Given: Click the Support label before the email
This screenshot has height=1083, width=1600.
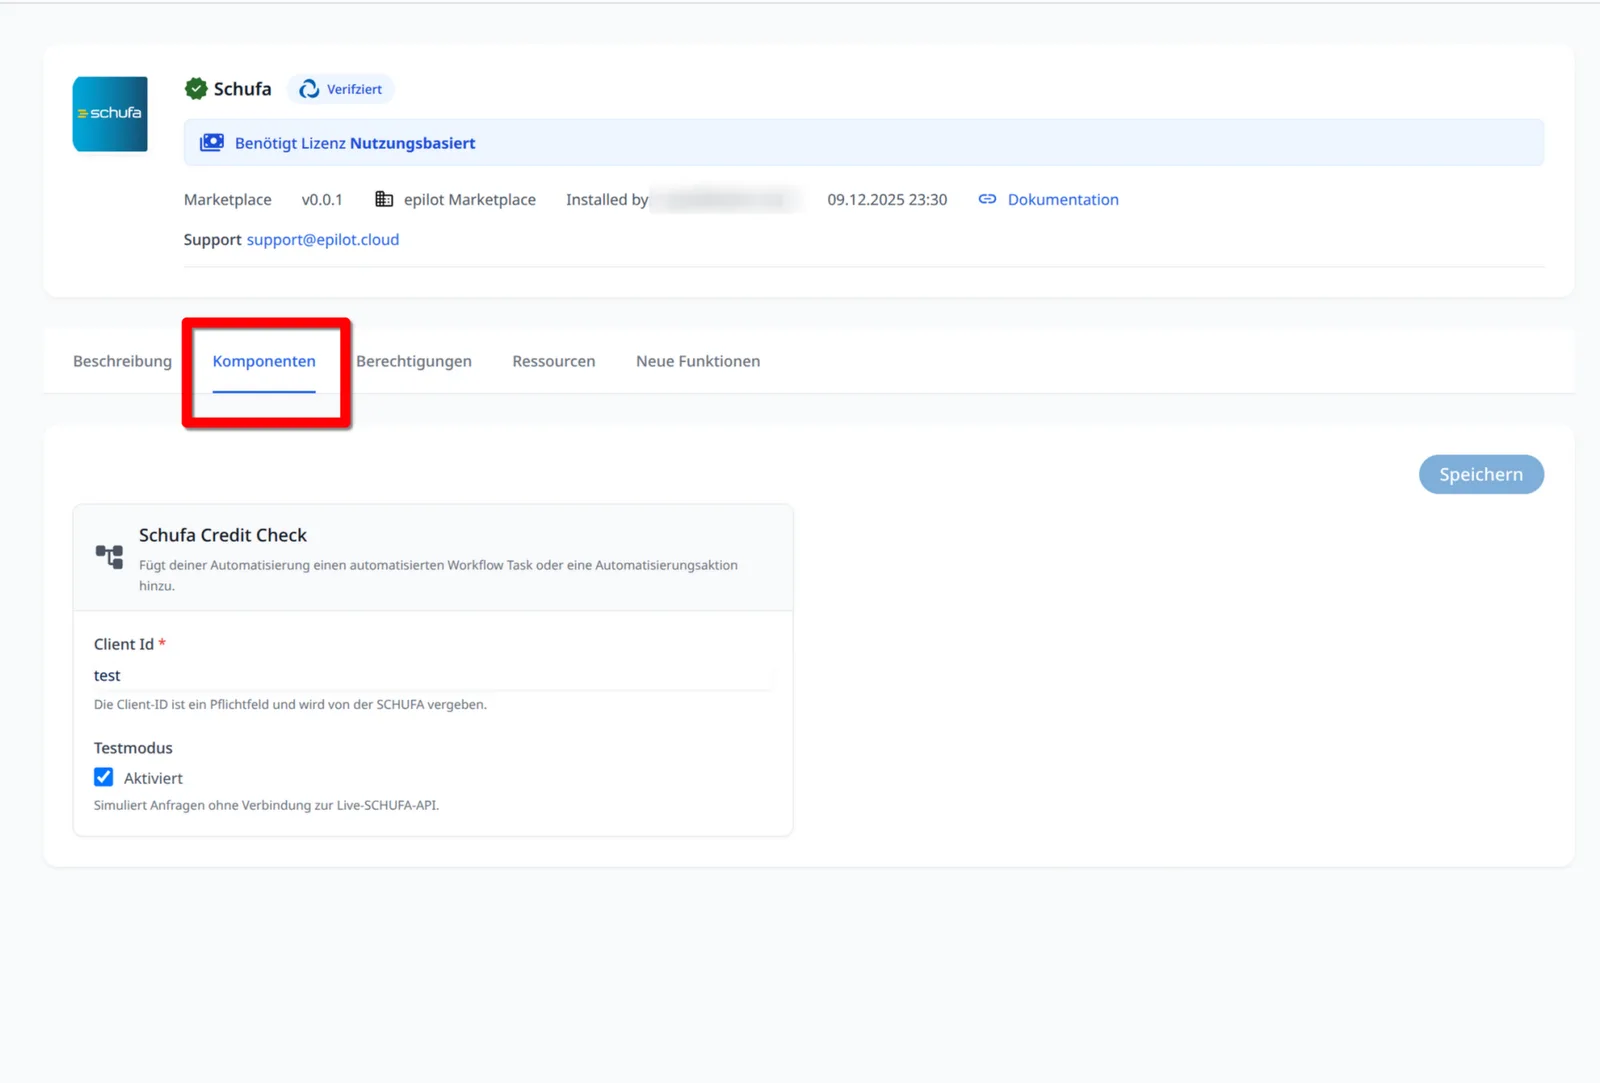Looking at the screenshot, I should 212,239.
